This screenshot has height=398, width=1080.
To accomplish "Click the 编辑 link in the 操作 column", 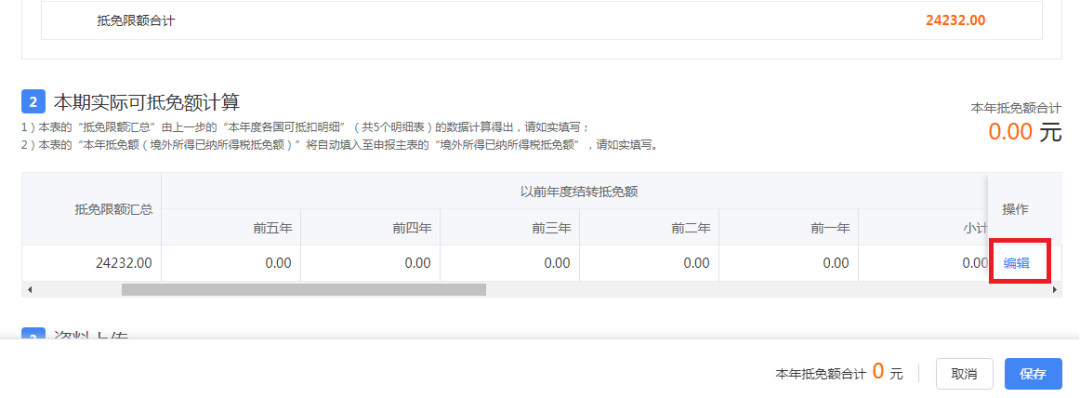I will [1017, 262].
